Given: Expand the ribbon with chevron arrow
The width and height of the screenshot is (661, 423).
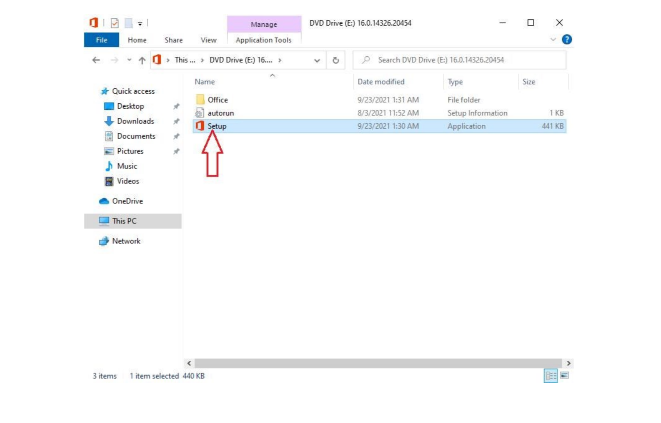Looking at the screenshot, I should [553, 40].
